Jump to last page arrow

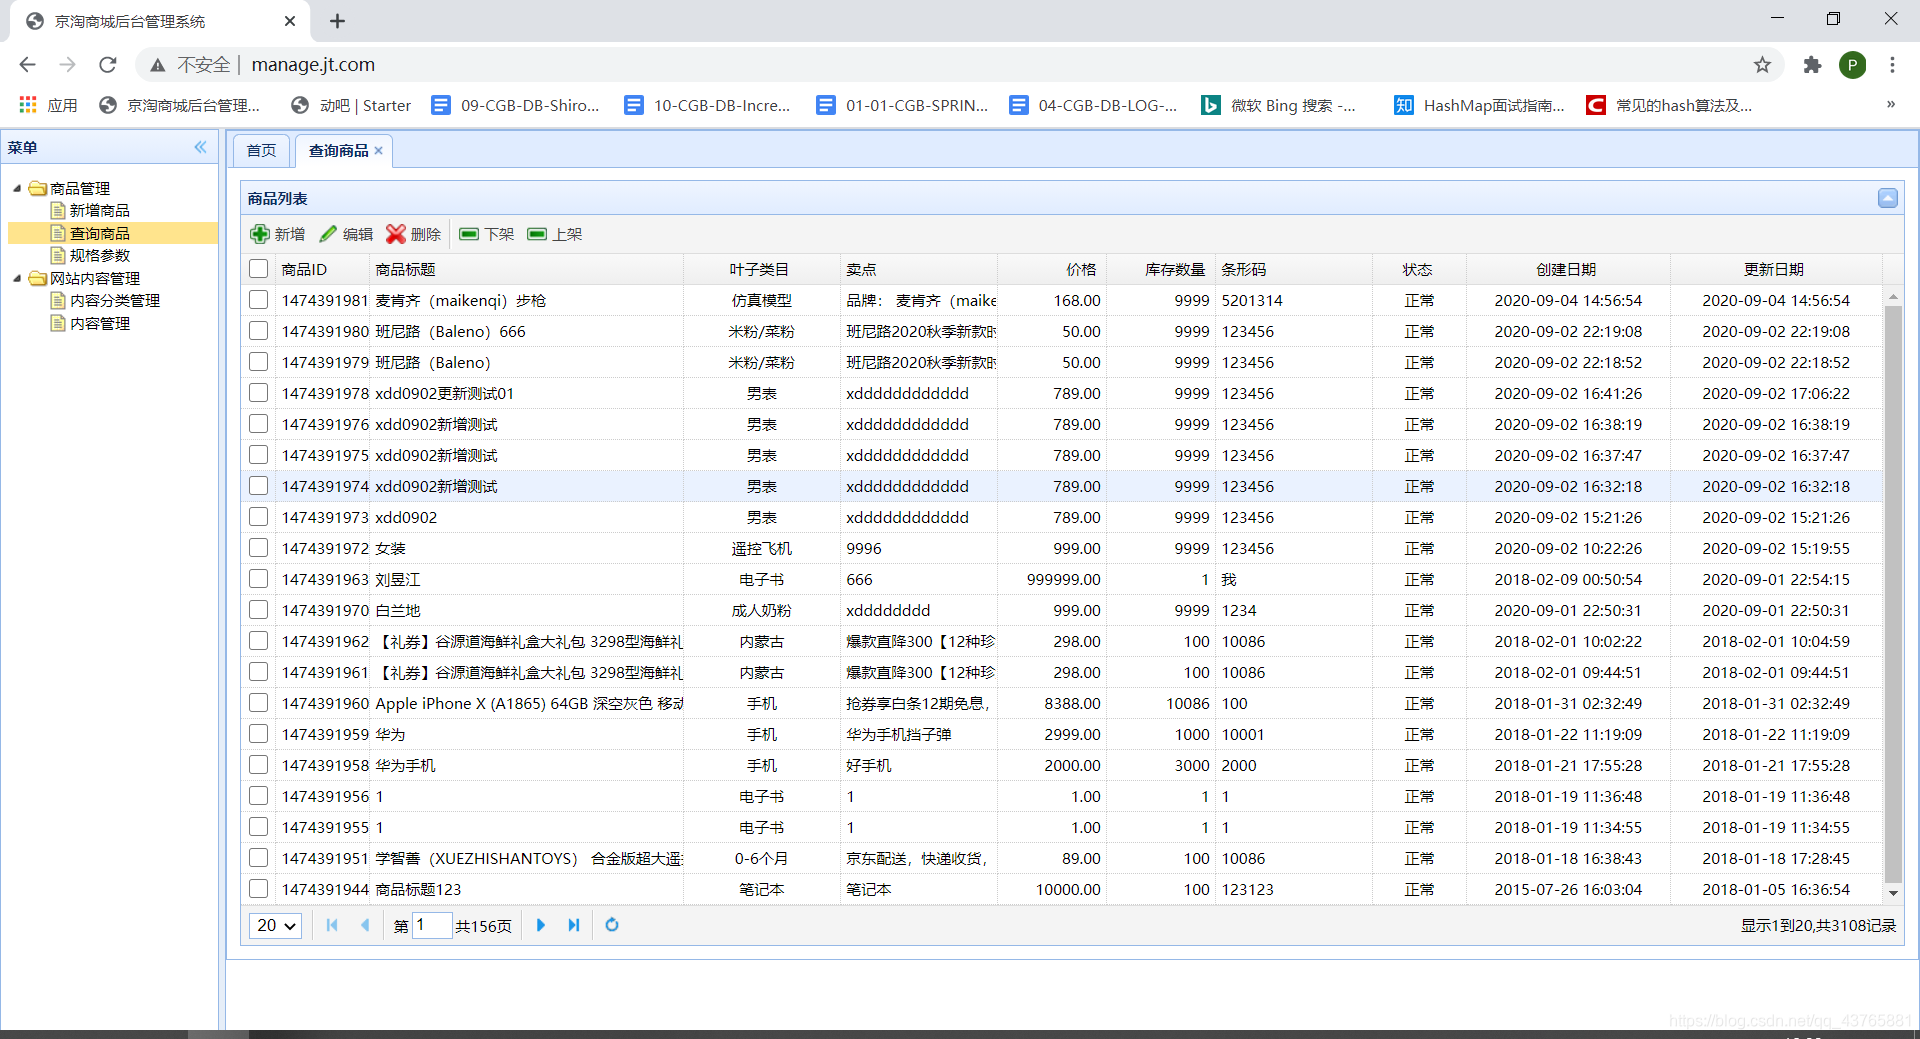(574, 925)
